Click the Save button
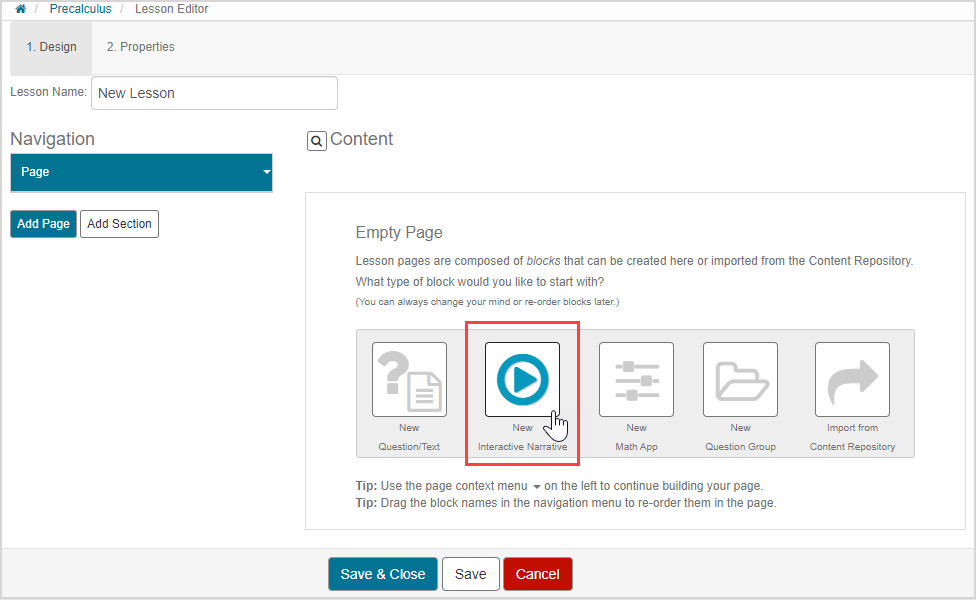This screenshot has width=976, height=600. 470,574
